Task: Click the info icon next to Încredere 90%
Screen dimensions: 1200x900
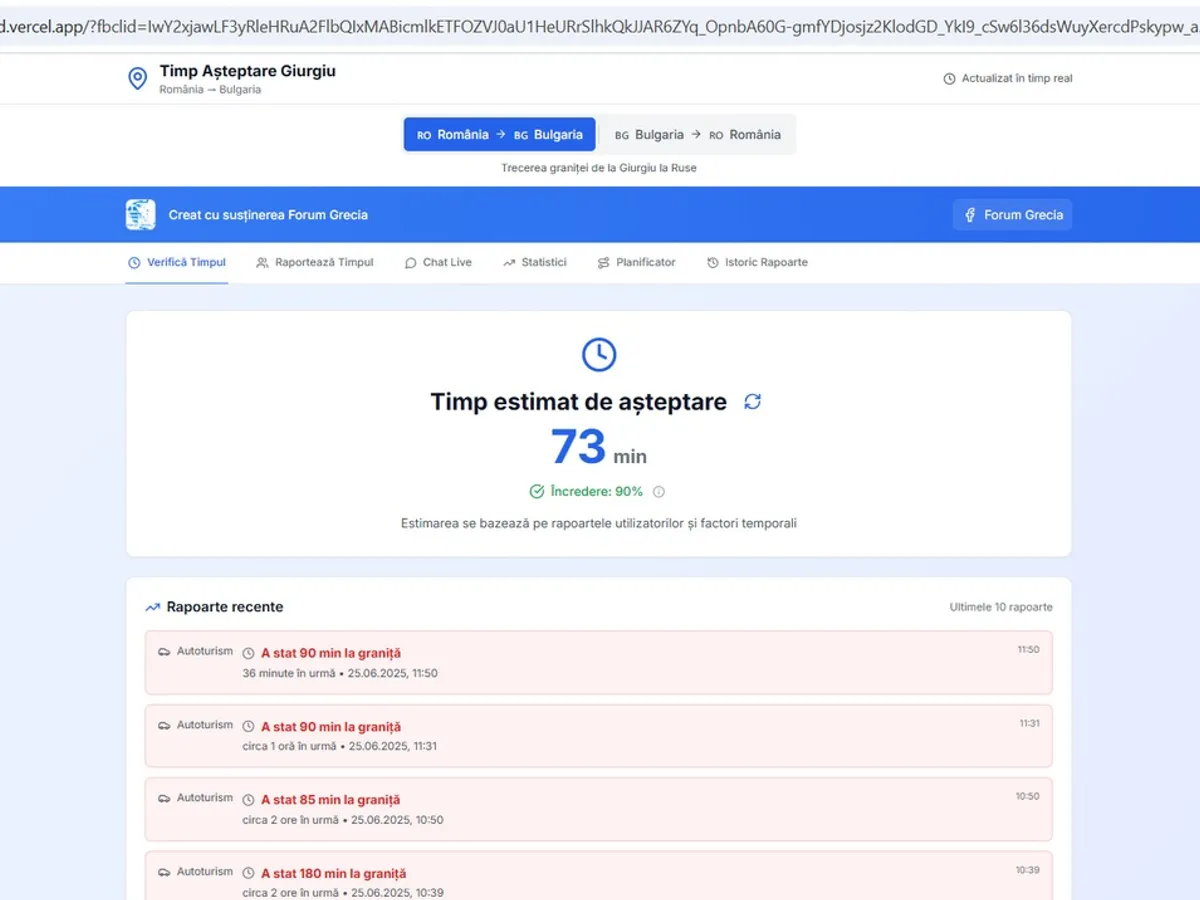Action: 658,492
